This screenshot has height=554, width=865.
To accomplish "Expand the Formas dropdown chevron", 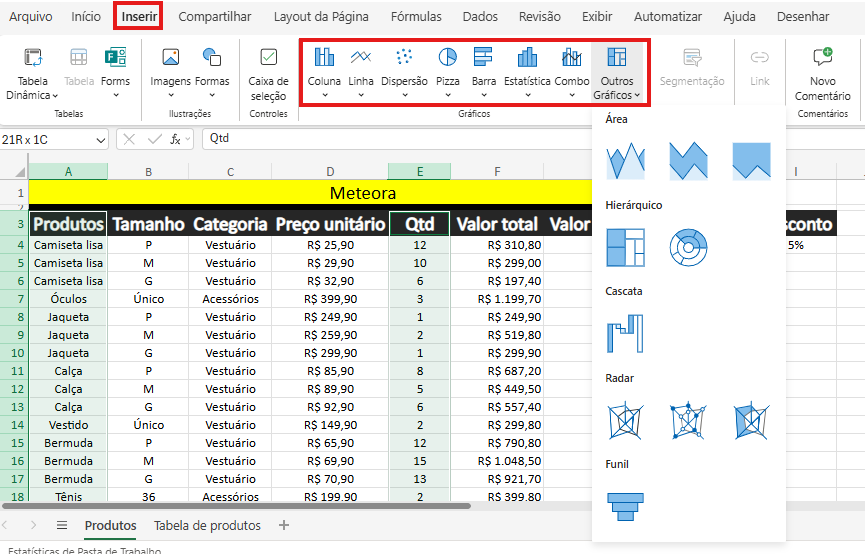I will pyautogui.click(x=212, y=95).
